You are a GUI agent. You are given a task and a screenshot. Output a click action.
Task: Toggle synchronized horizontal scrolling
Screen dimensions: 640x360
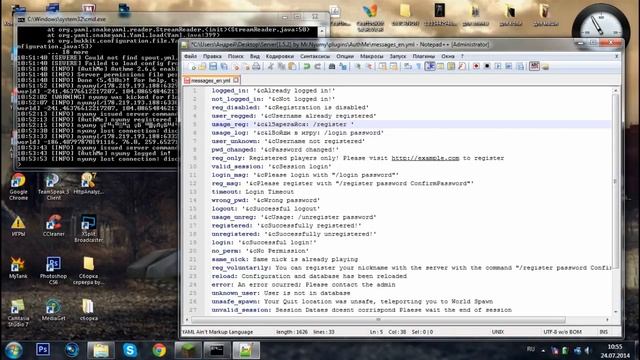[393, 66]
